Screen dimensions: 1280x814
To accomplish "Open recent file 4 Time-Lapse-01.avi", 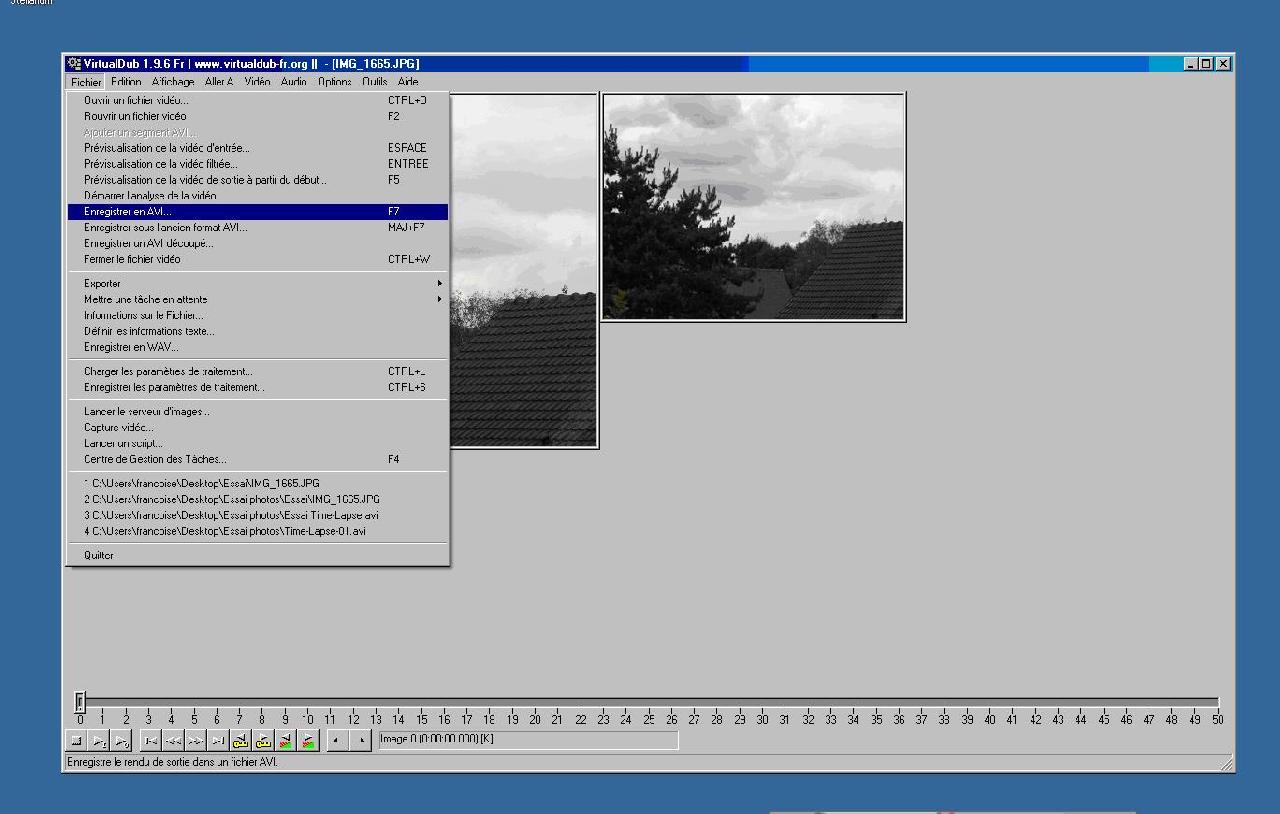I will click(x=258, y=531).
